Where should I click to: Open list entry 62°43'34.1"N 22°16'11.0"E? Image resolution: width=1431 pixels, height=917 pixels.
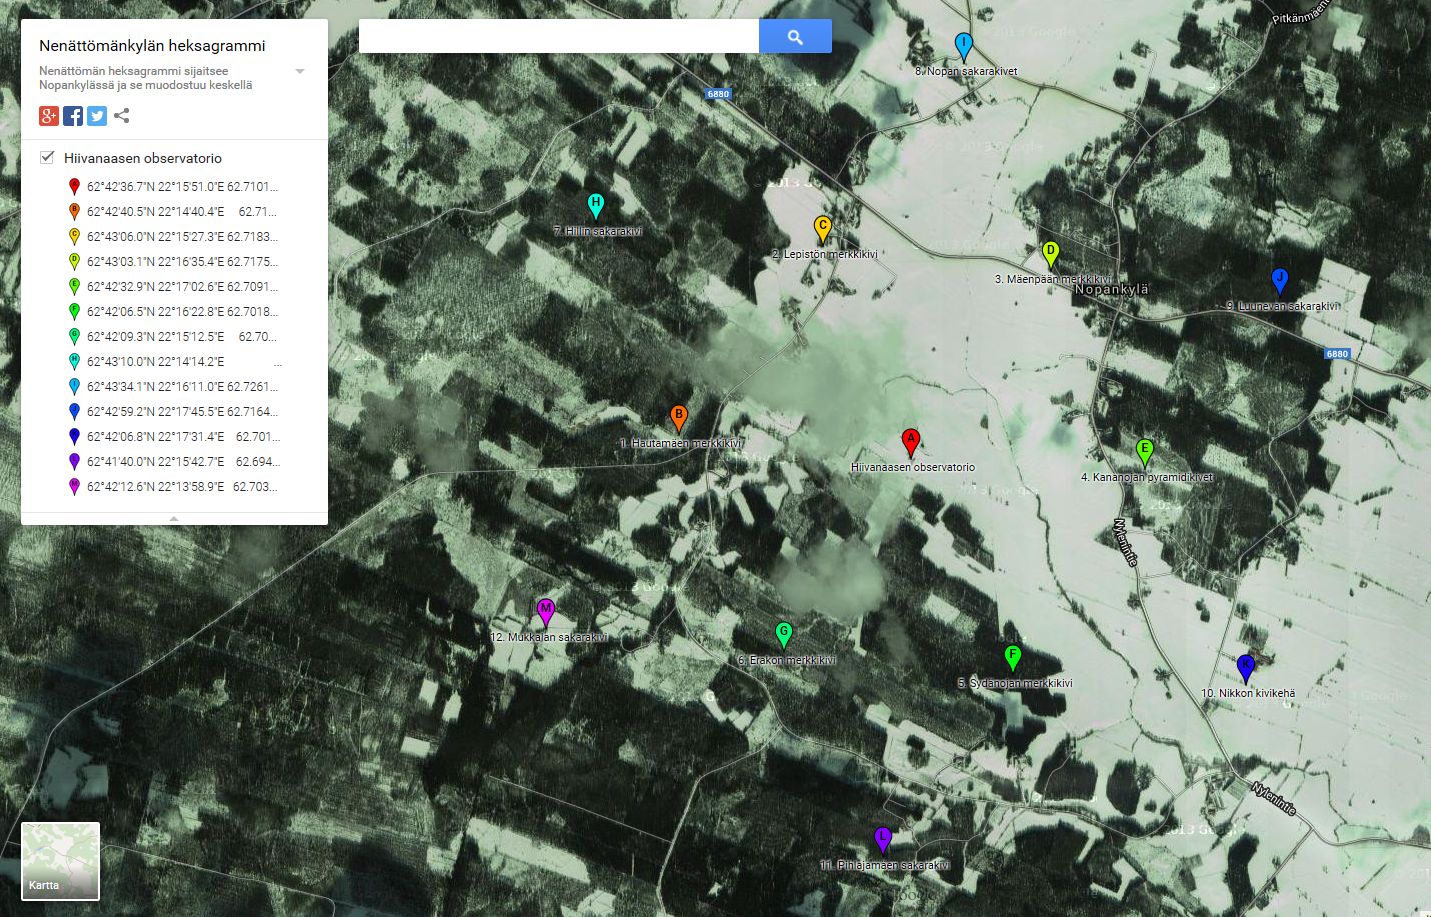182,387
